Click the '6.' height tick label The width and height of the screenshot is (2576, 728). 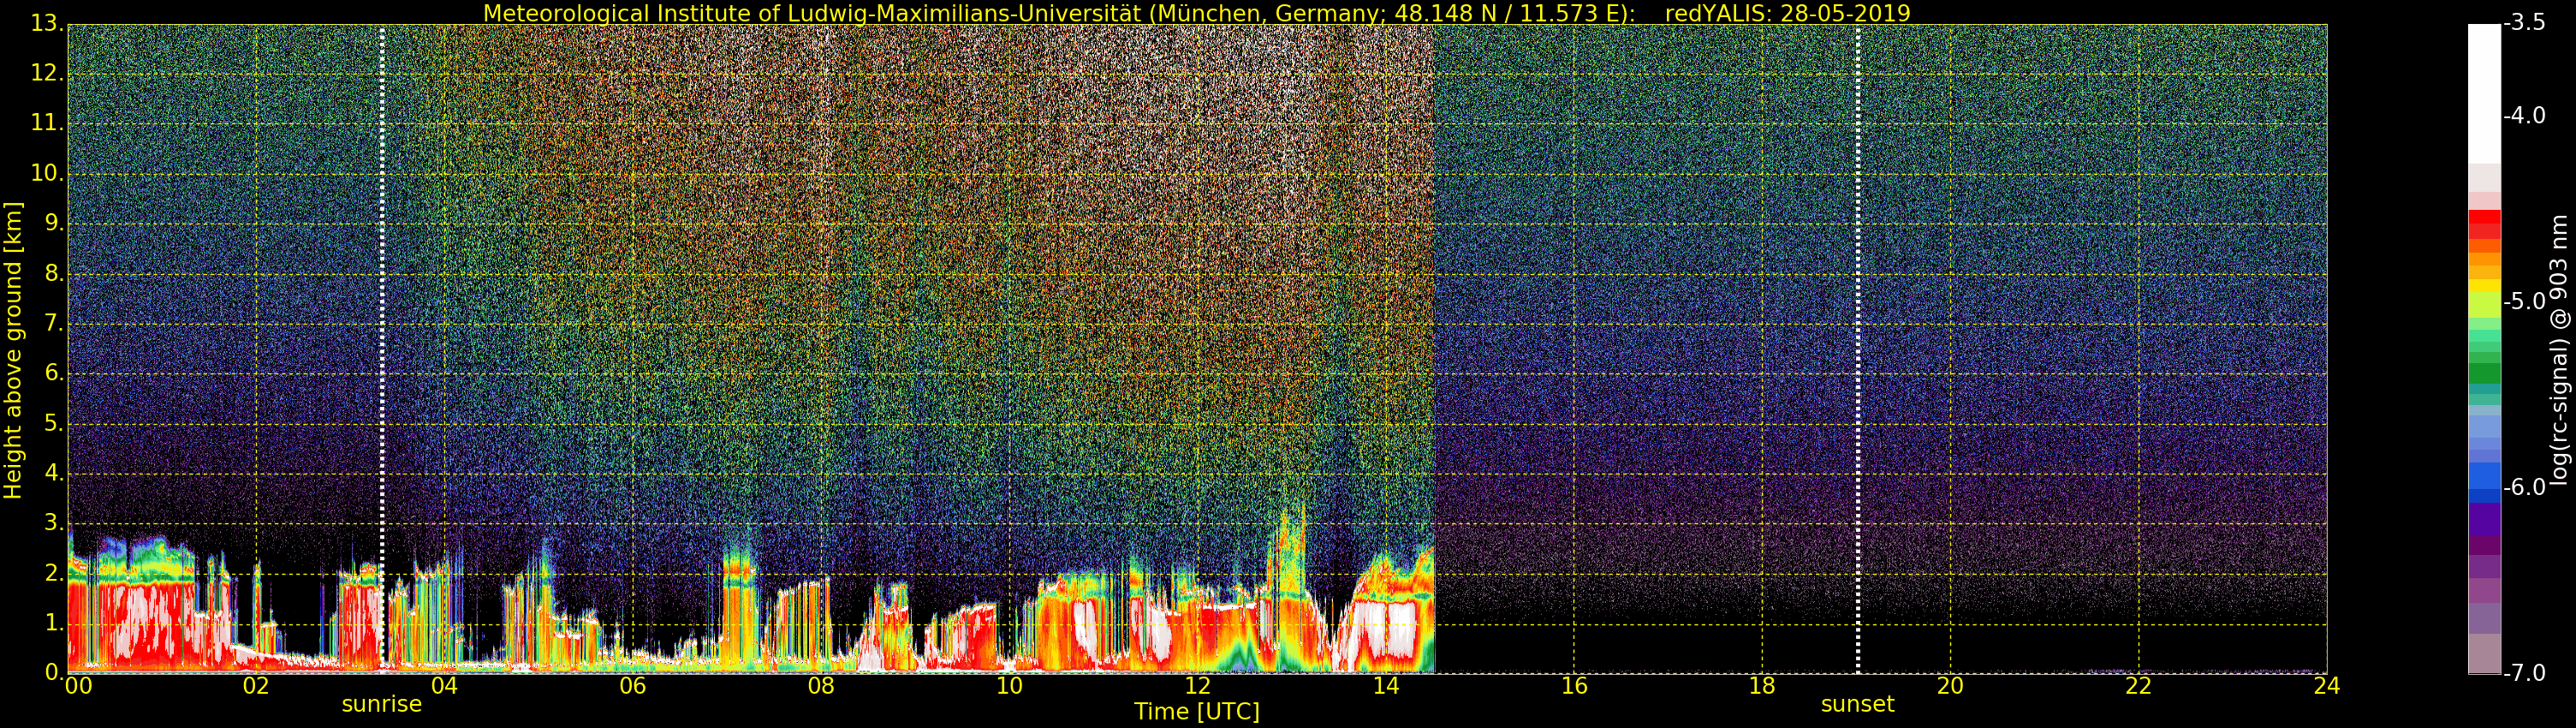[53, 373]
